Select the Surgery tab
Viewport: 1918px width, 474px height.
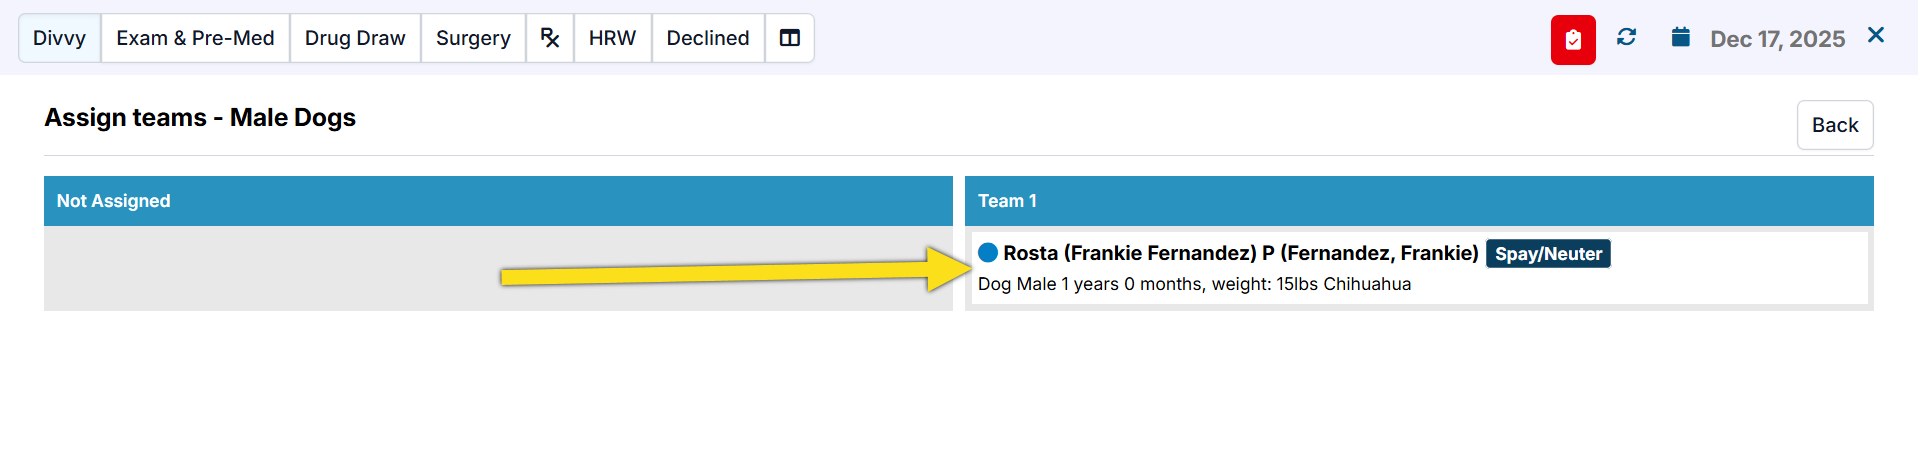[x=473, y=38]
